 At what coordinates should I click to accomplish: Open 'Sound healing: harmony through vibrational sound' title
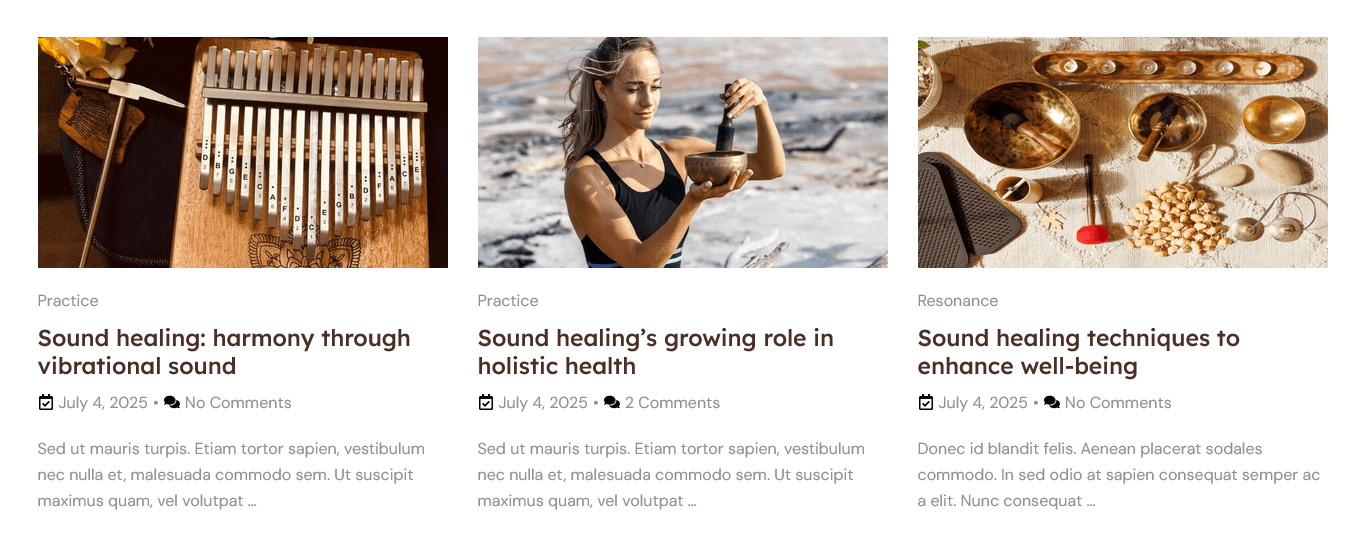224,352
